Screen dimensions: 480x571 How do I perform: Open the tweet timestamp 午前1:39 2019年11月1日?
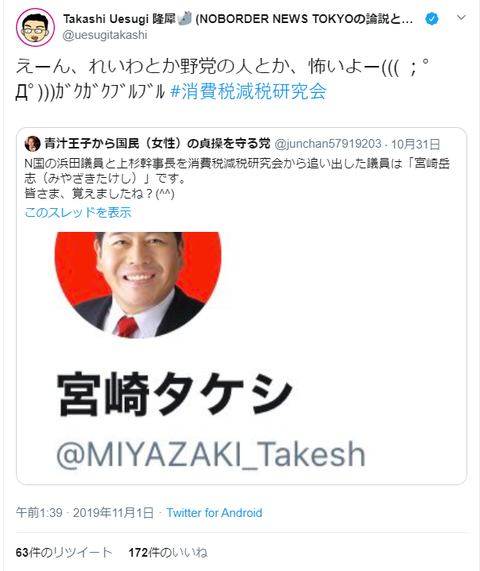84,513
